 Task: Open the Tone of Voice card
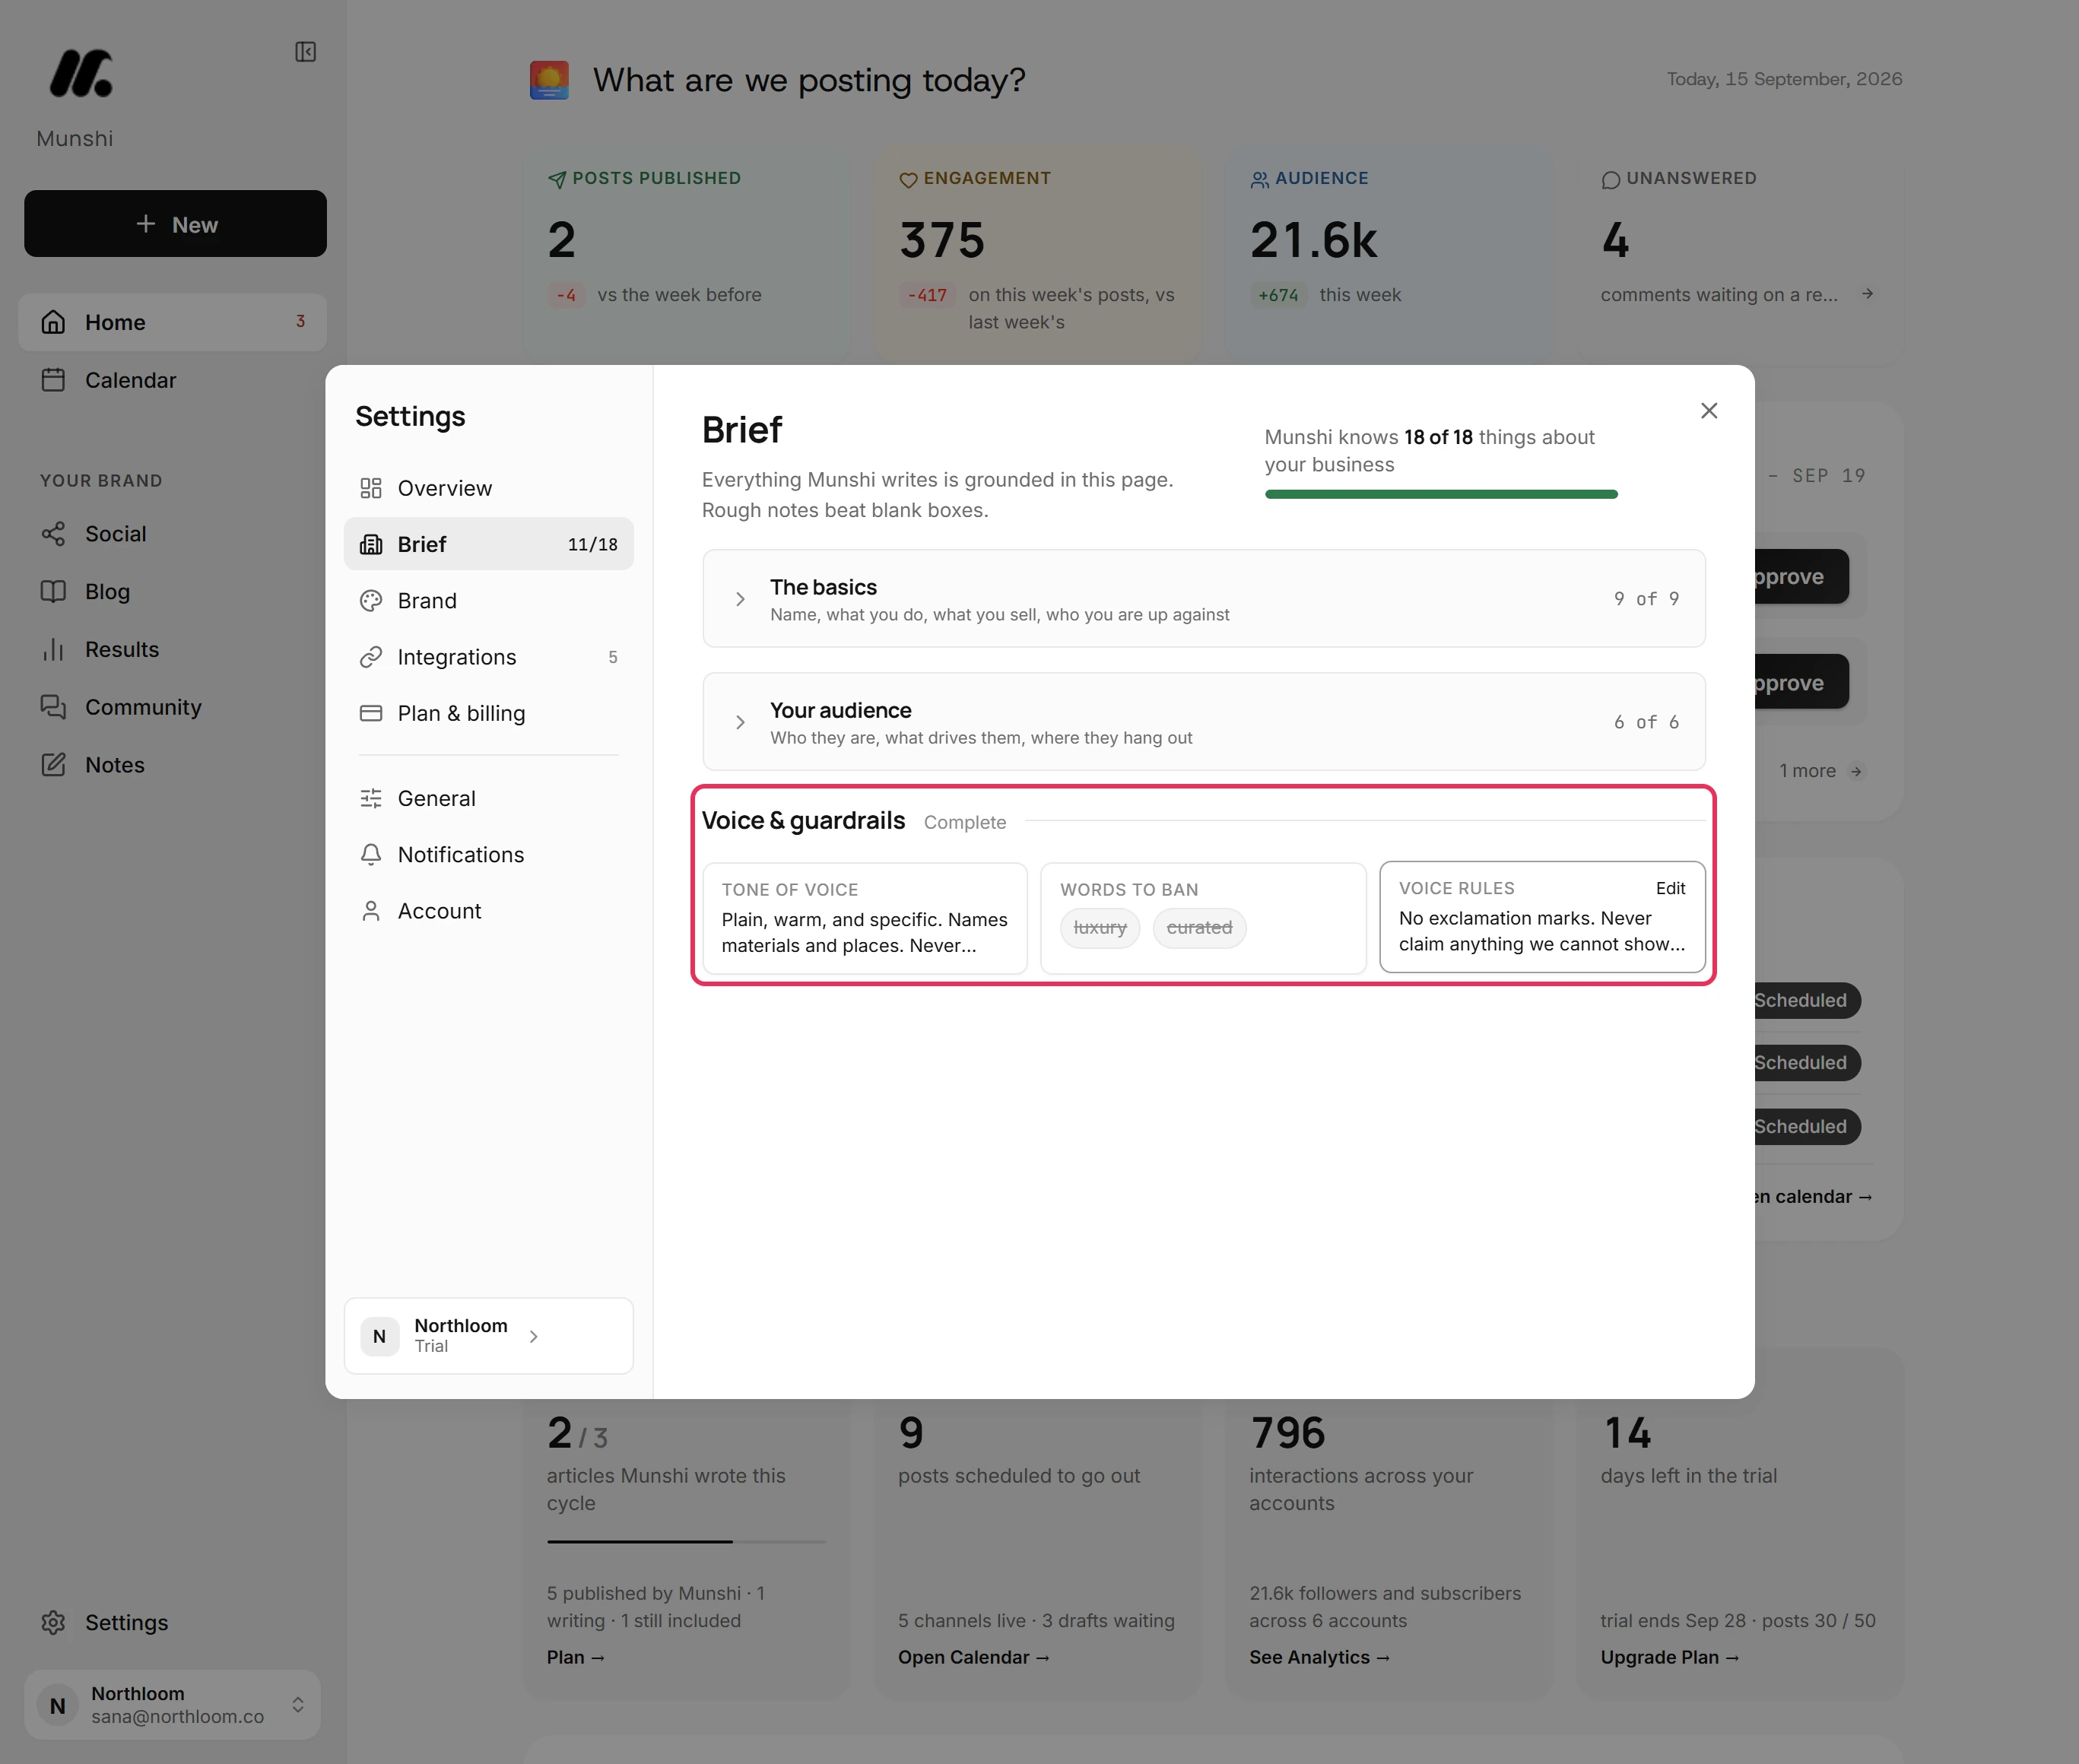[x=865, y=918]
